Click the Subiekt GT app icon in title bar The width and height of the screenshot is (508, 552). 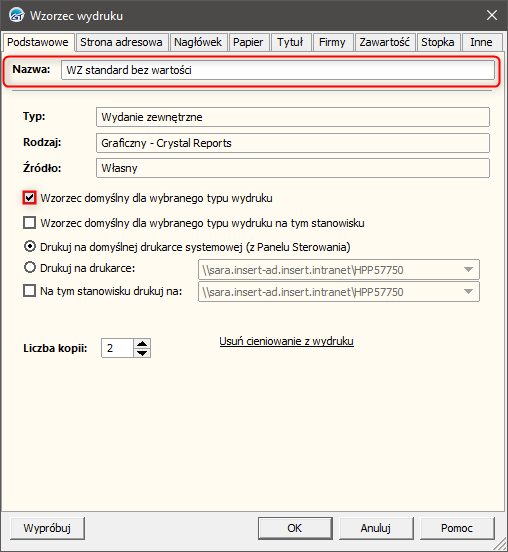point(17,15)
